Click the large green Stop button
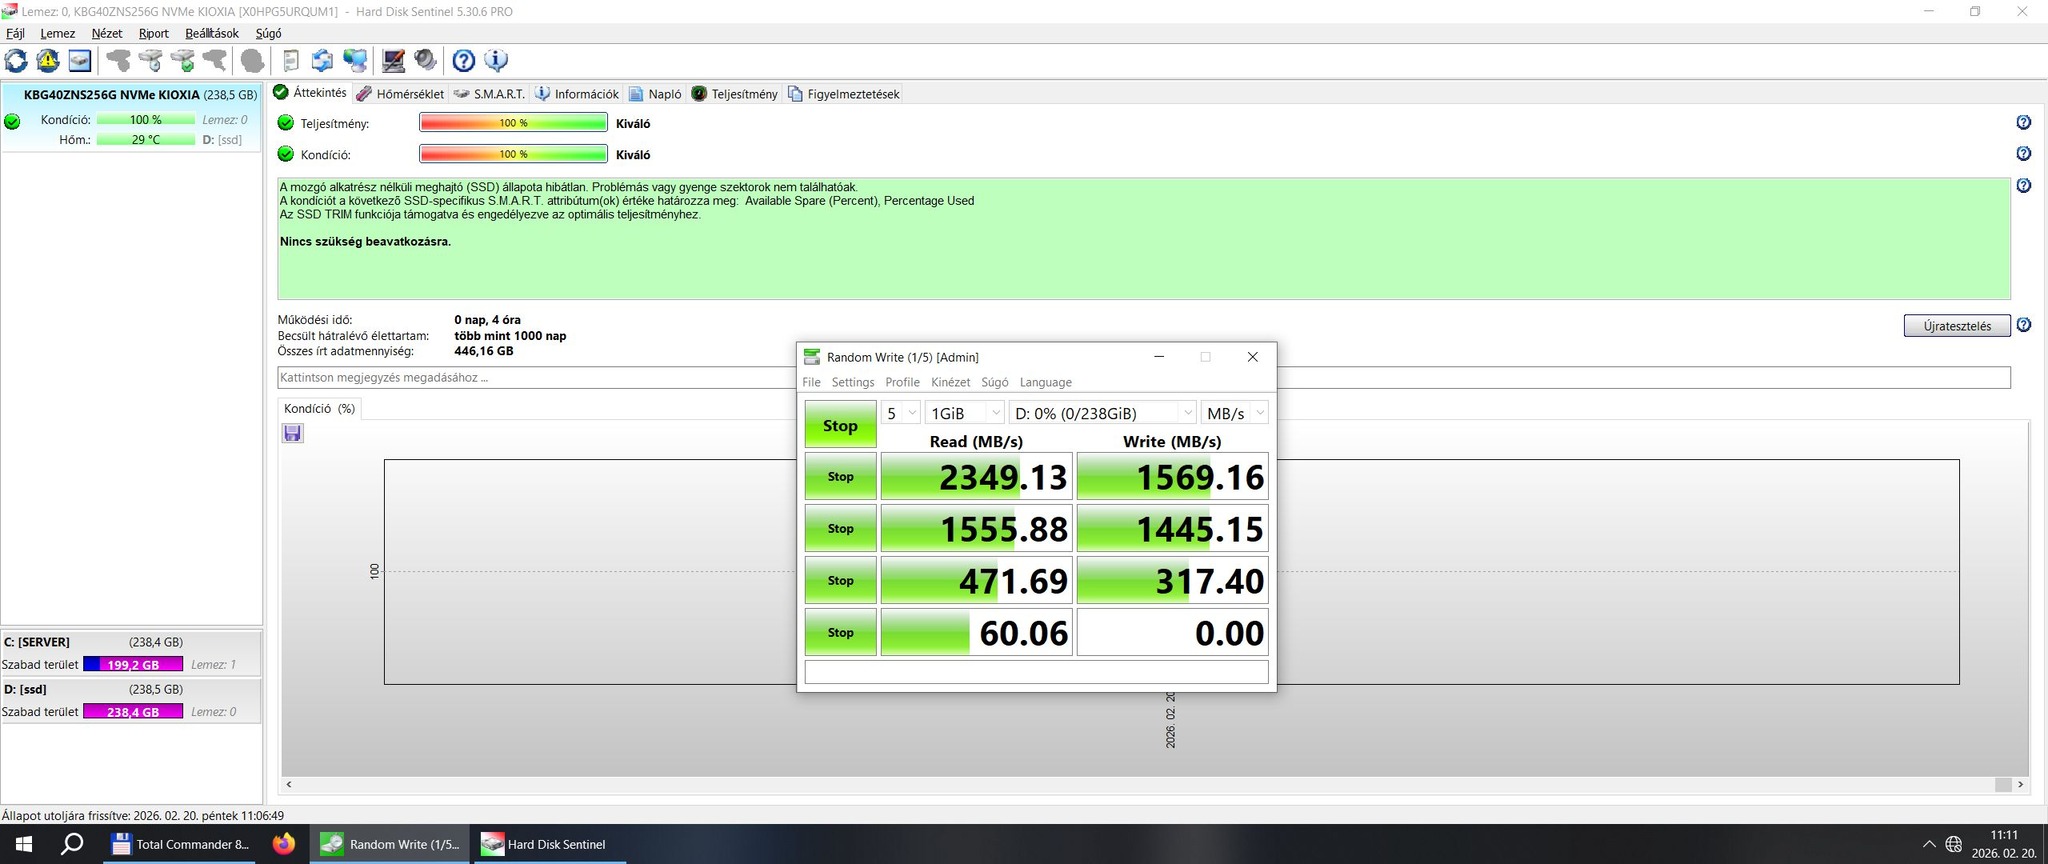Image resolution: width=2048 pixels, height=864 pixels. tap(840, 425)
